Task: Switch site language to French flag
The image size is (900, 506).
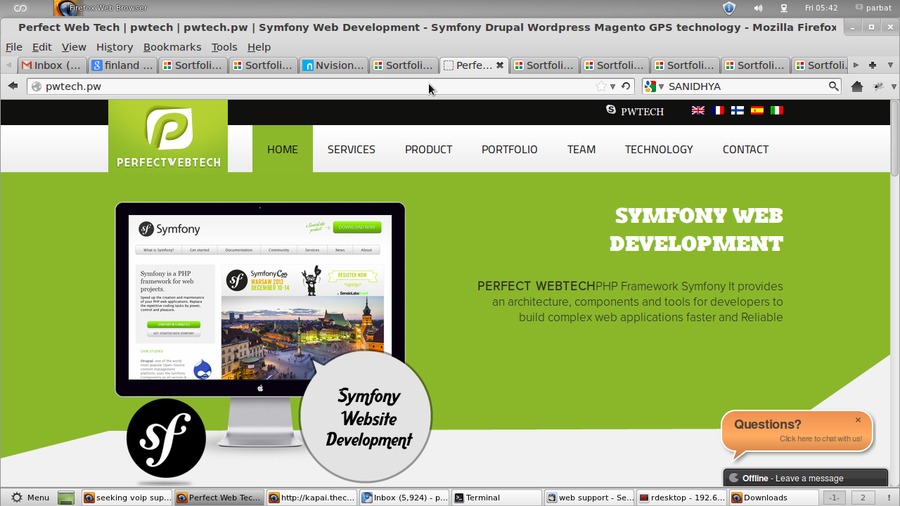Action: tap(717, 110)
